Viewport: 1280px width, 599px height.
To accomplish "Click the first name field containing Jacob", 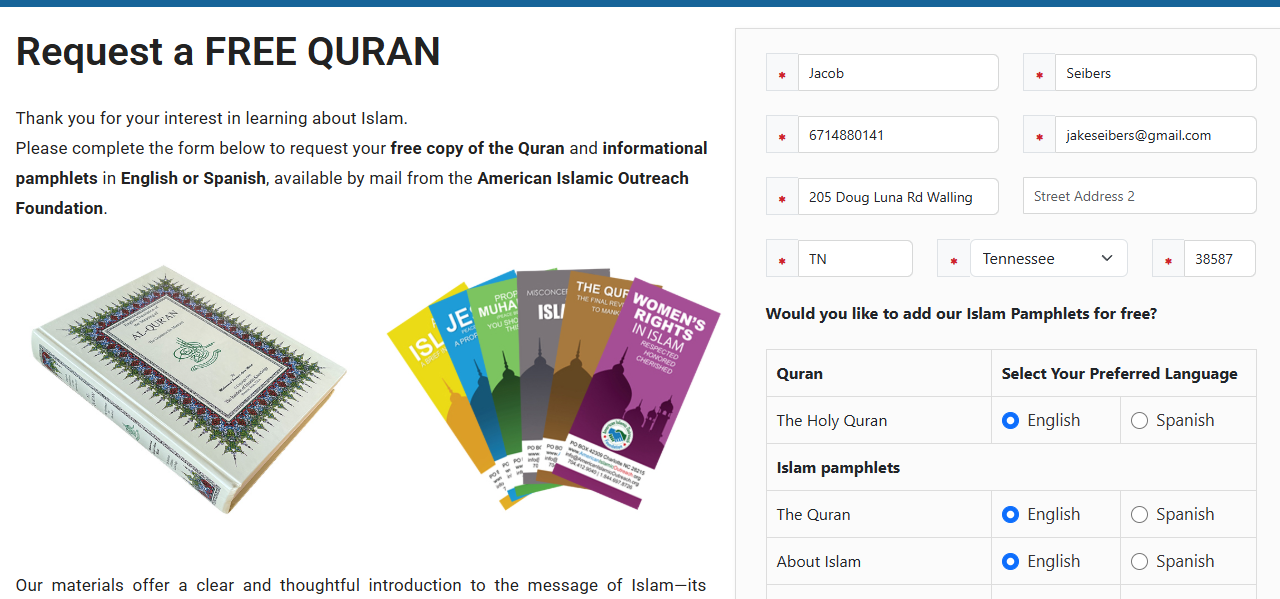I will tap(897, 73).
